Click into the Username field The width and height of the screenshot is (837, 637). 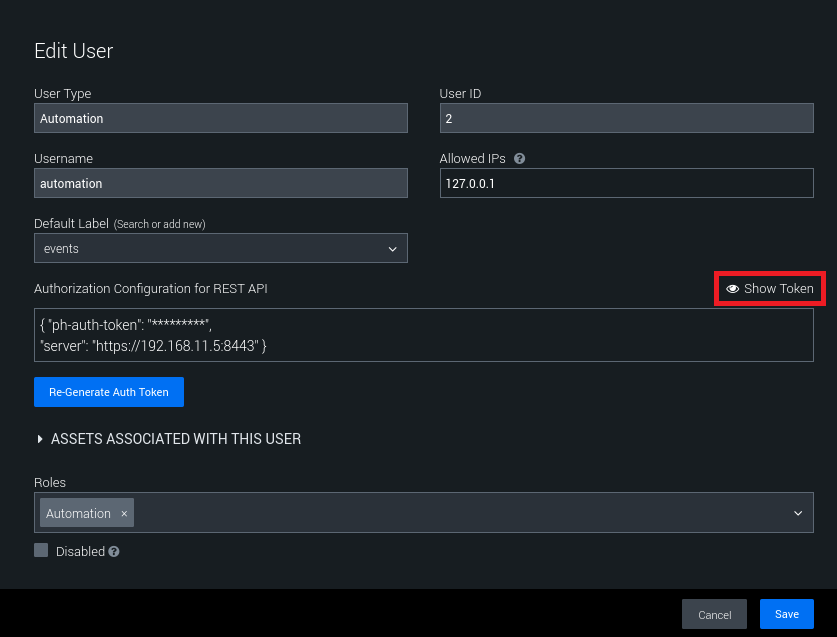click(220, 183)
